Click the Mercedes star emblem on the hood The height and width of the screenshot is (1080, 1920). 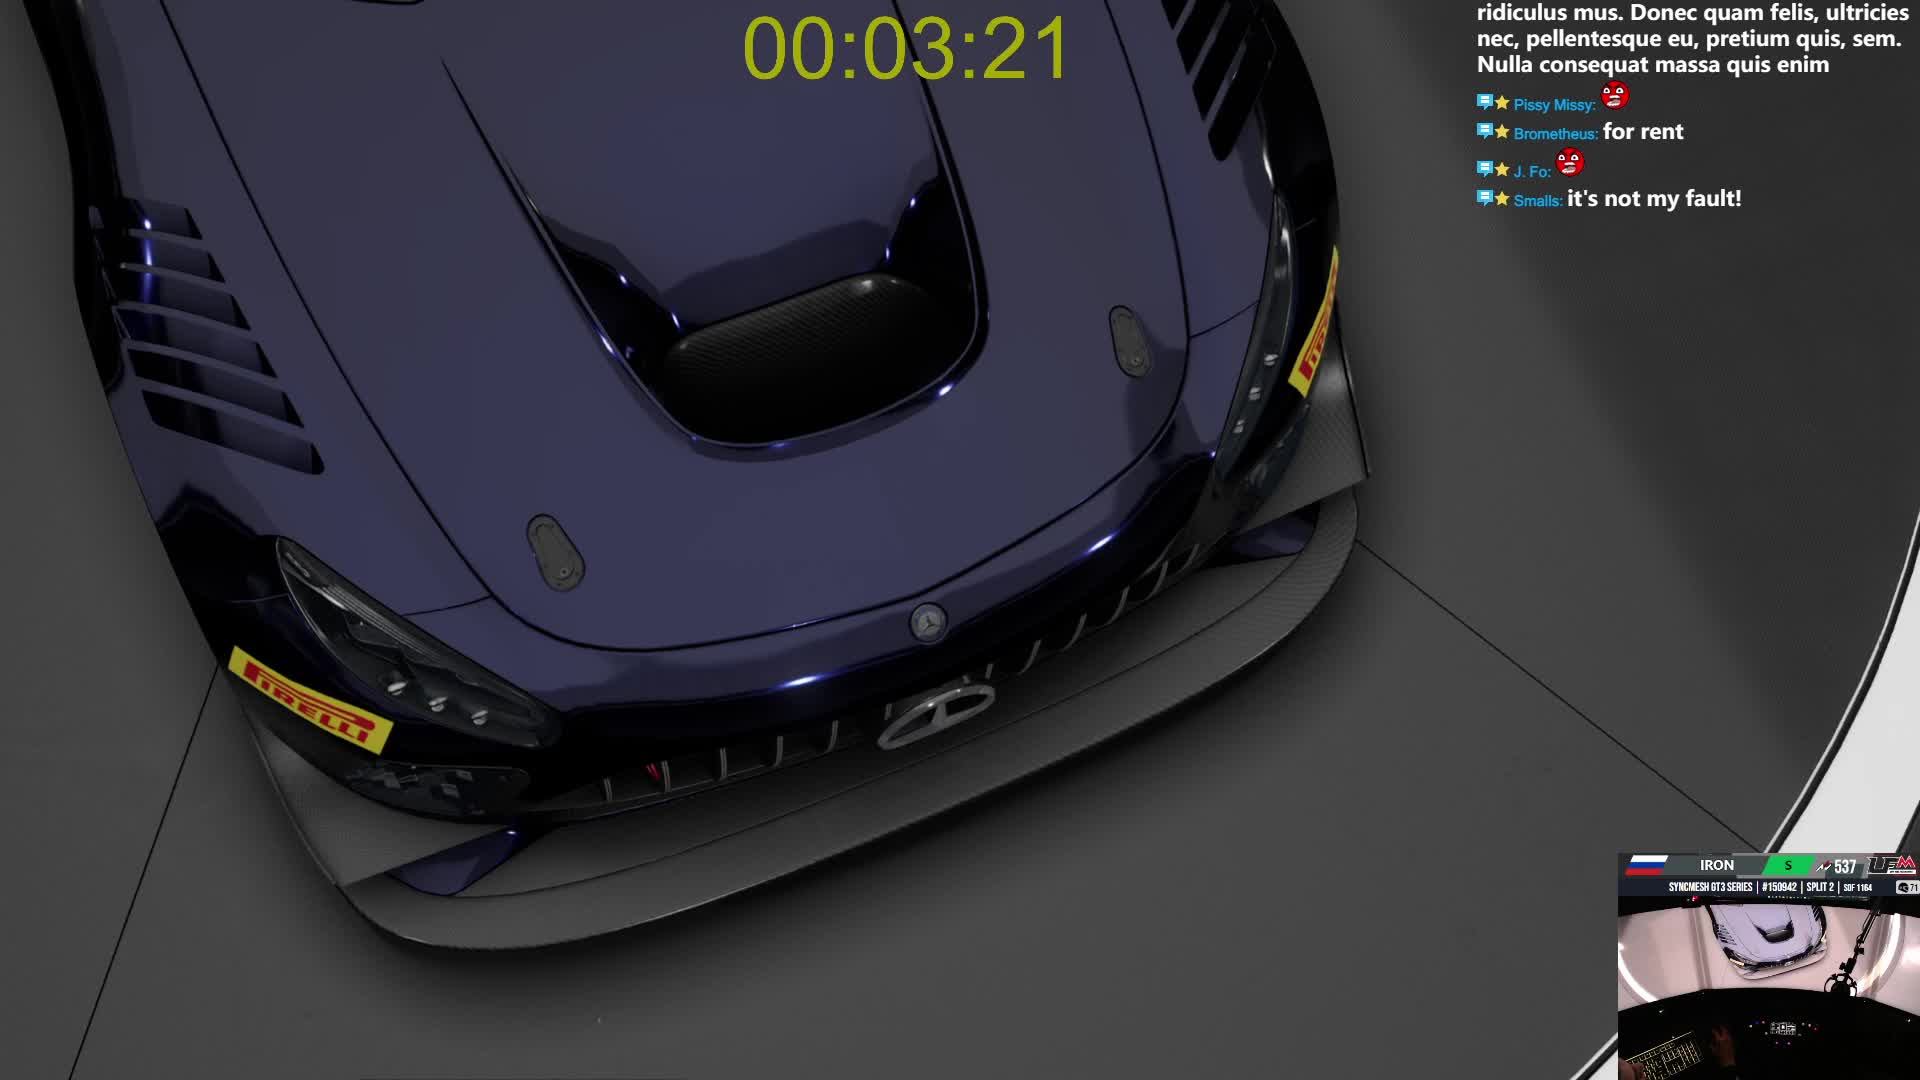click(x=928, y=622)
